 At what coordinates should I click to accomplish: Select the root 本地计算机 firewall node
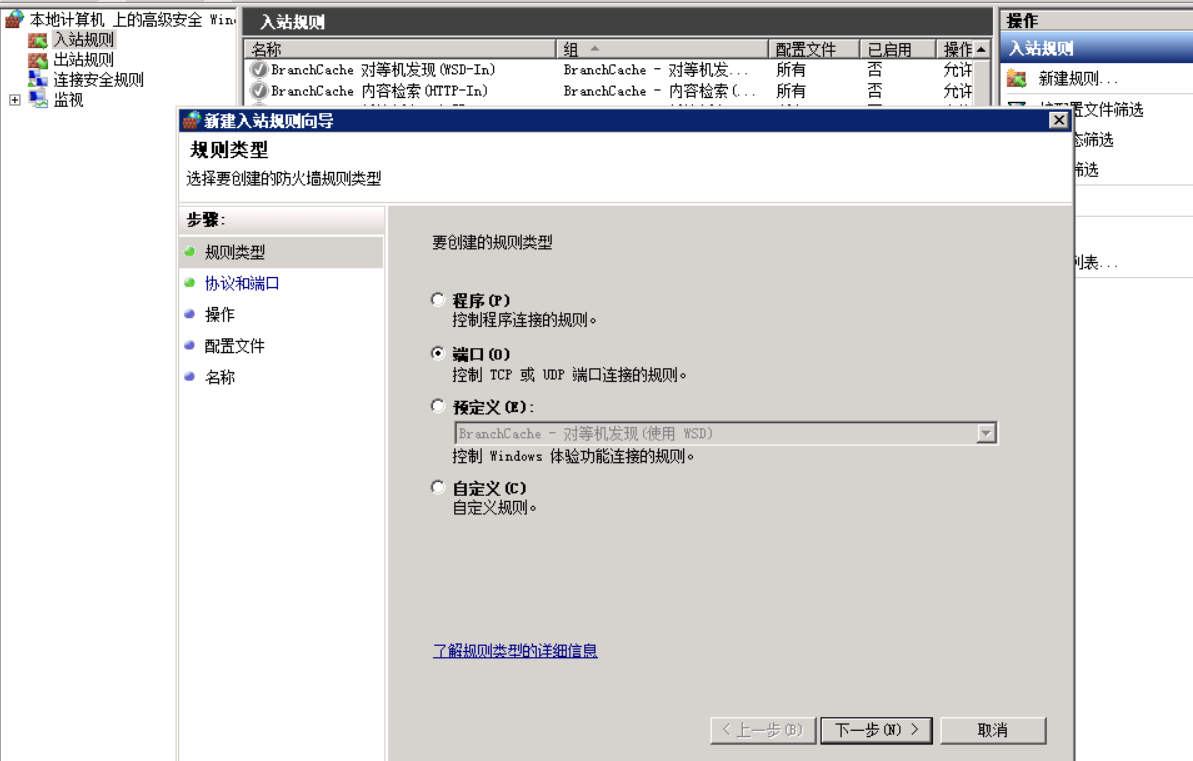132,19
